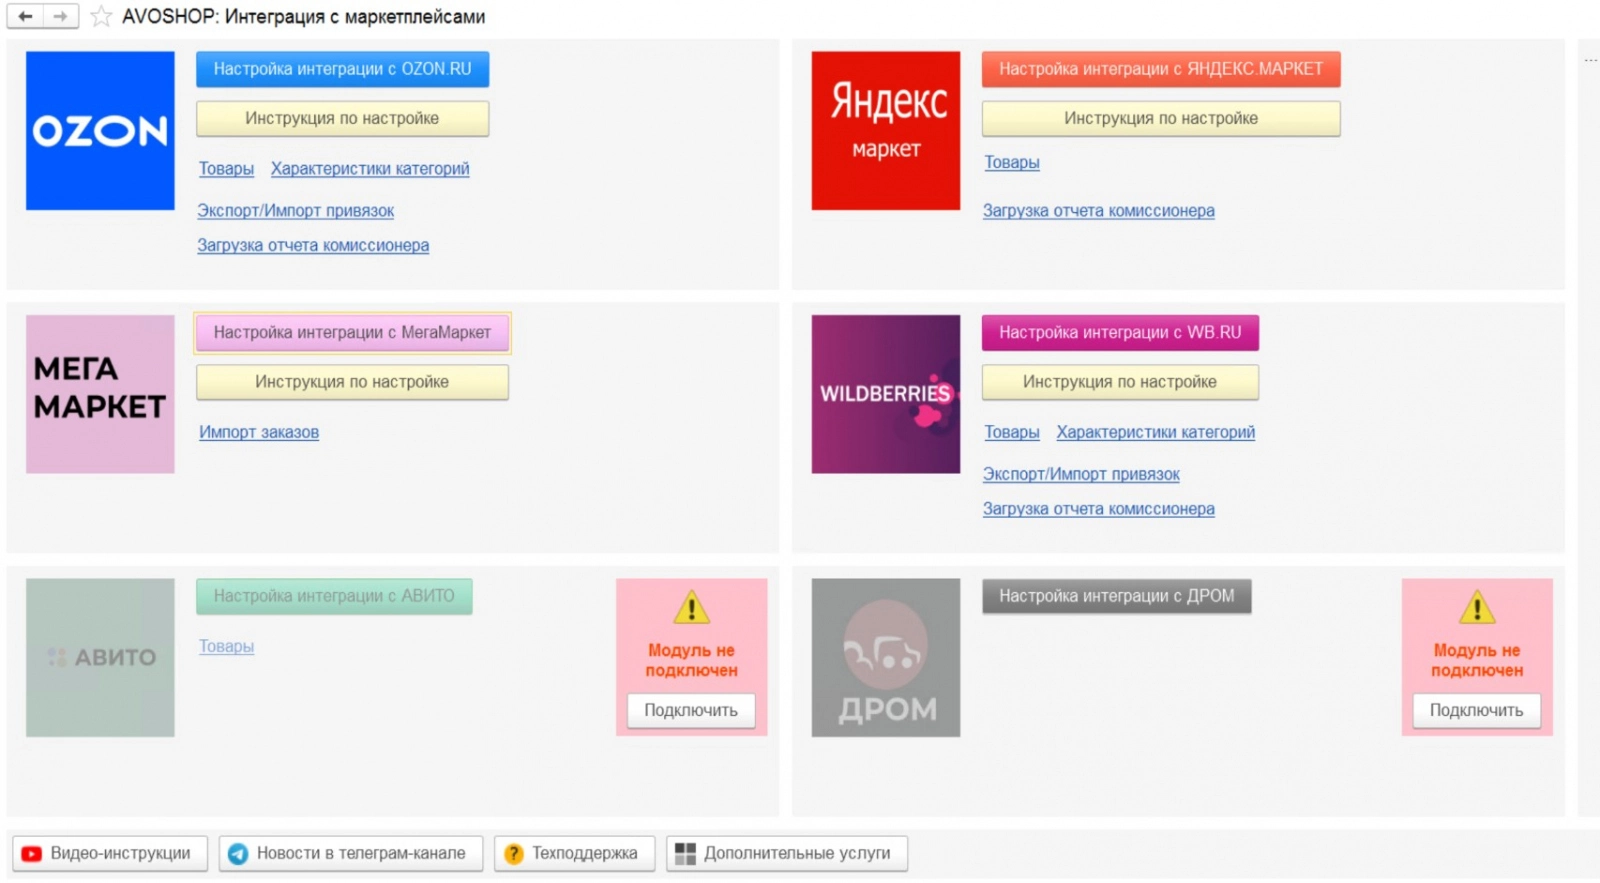The image size is (1600, 883).
Task: Open Экспорт/Импорт привязок link under Wildberries
Action: 1081,474
